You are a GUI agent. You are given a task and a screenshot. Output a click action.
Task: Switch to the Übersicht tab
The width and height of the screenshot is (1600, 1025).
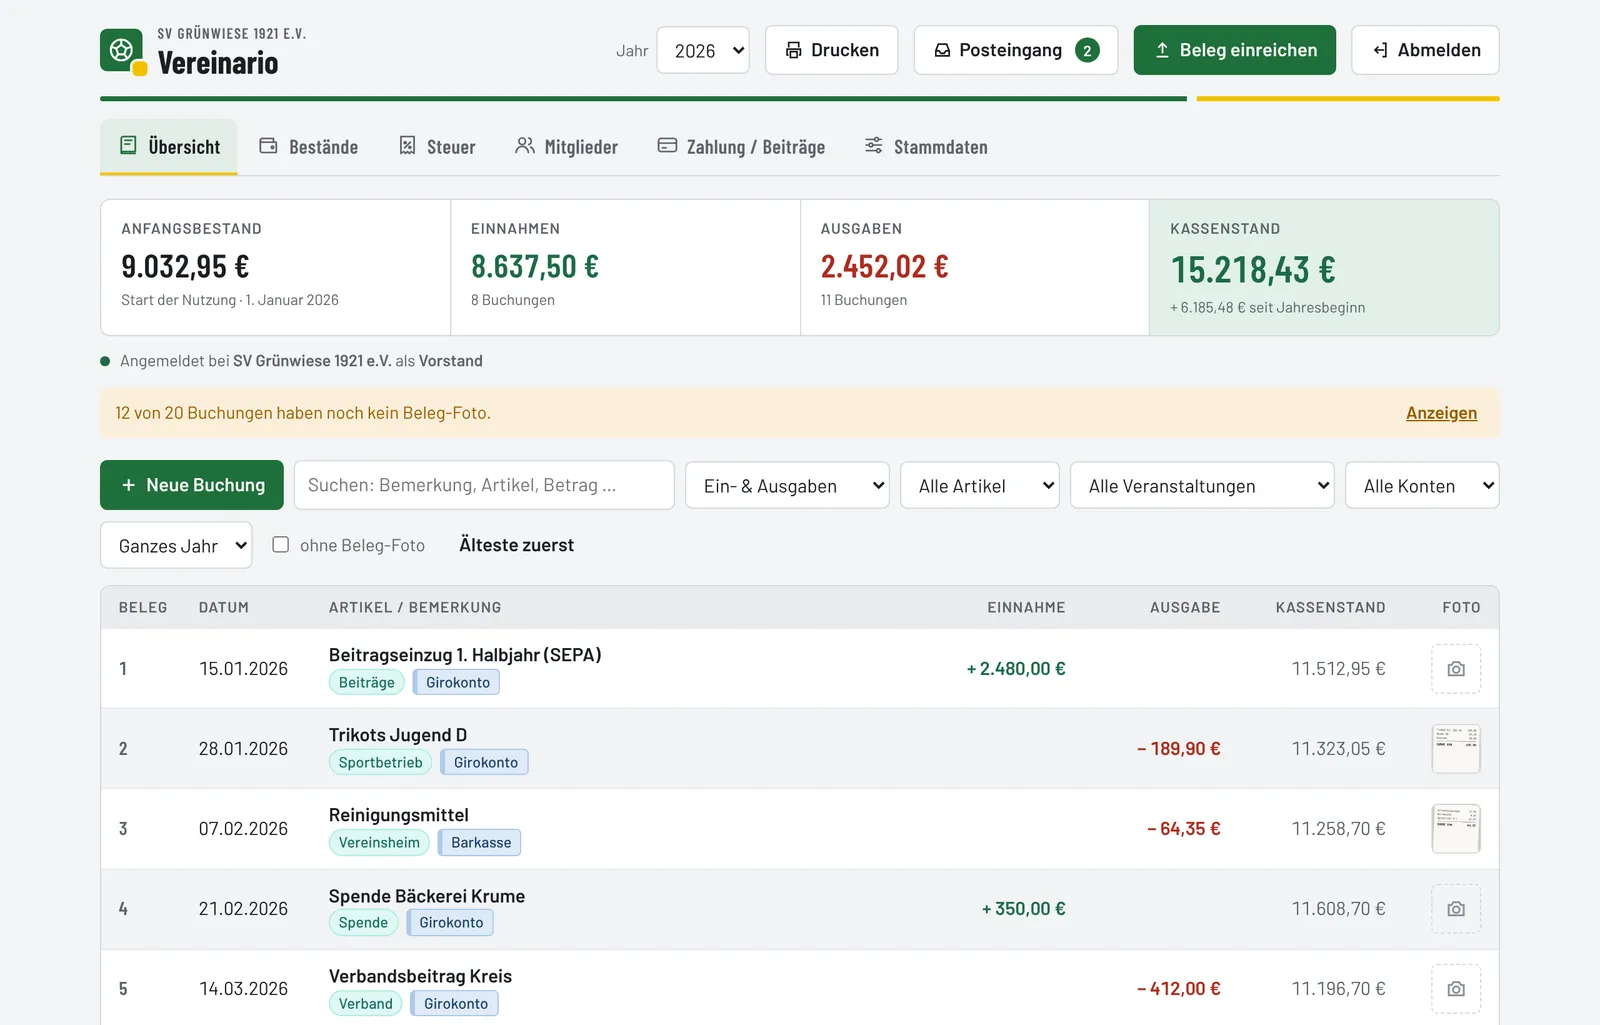[x=169, y=147]
